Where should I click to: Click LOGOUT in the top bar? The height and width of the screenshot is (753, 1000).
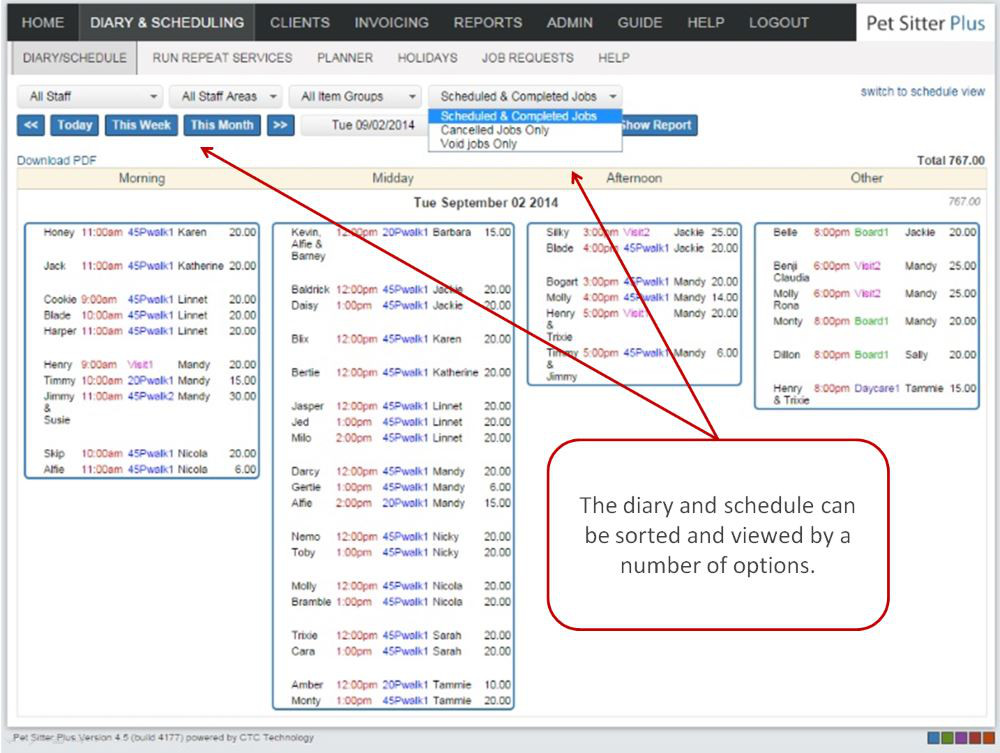(x=779, y=22)
